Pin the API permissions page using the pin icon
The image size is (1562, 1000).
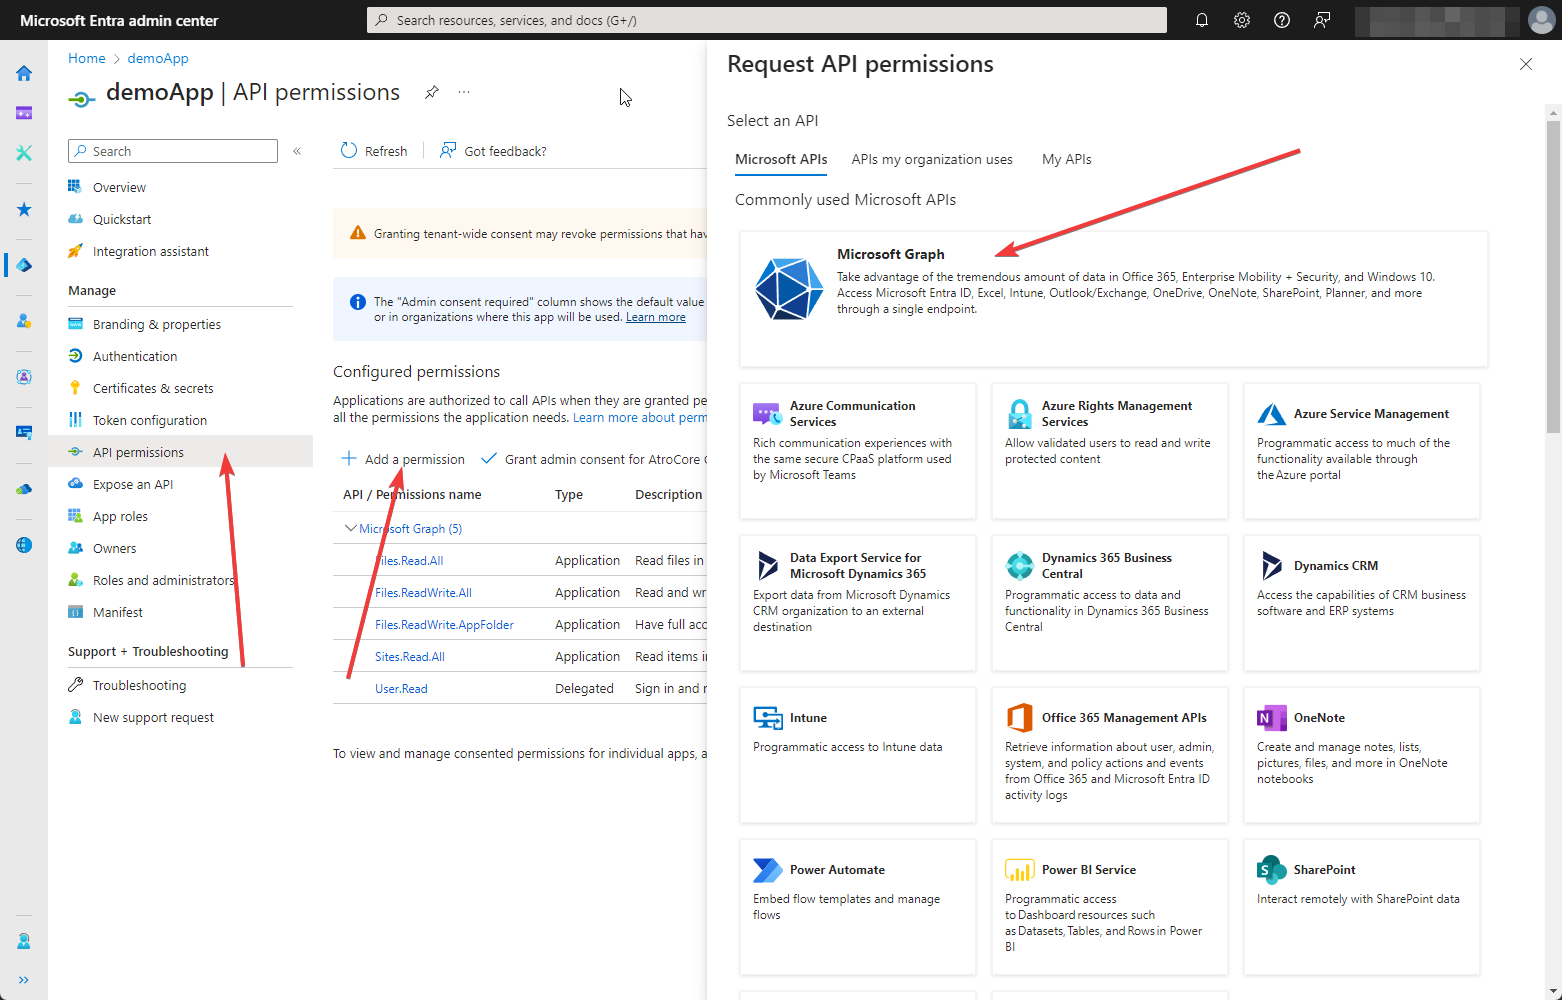(431, 91)
